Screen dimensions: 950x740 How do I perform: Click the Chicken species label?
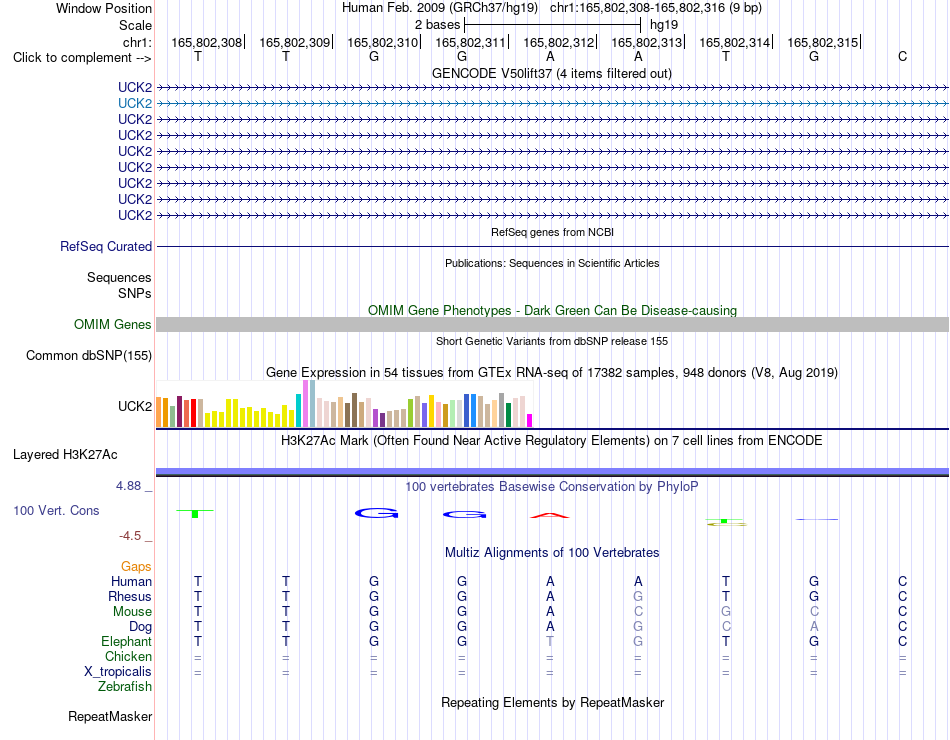tap(128, 657)
